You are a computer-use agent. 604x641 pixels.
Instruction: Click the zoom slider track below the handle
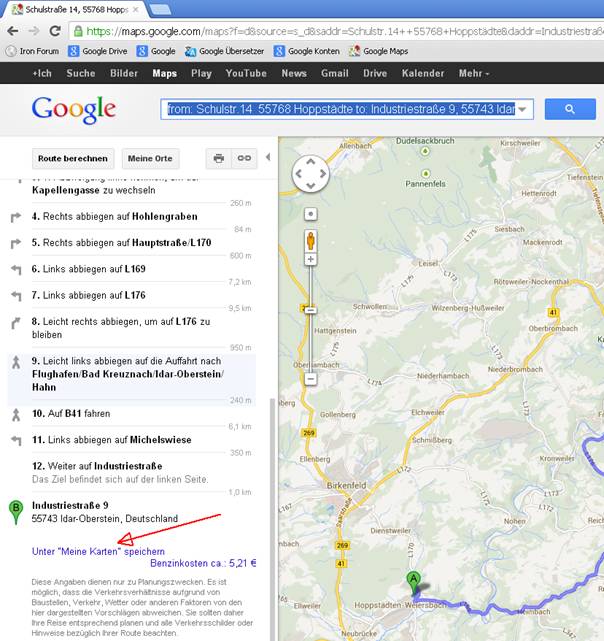tap(311, 343)
